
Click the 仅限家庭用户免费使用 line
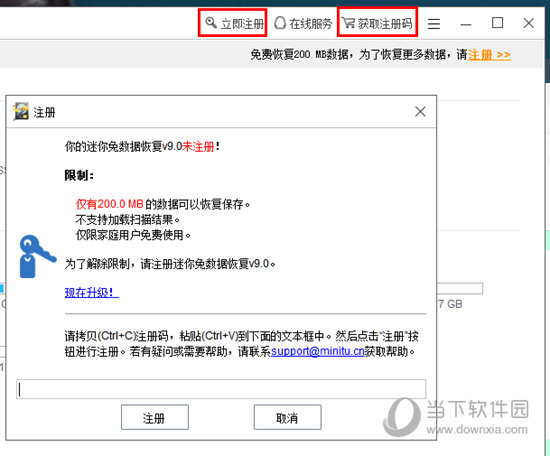coord(133,235)
